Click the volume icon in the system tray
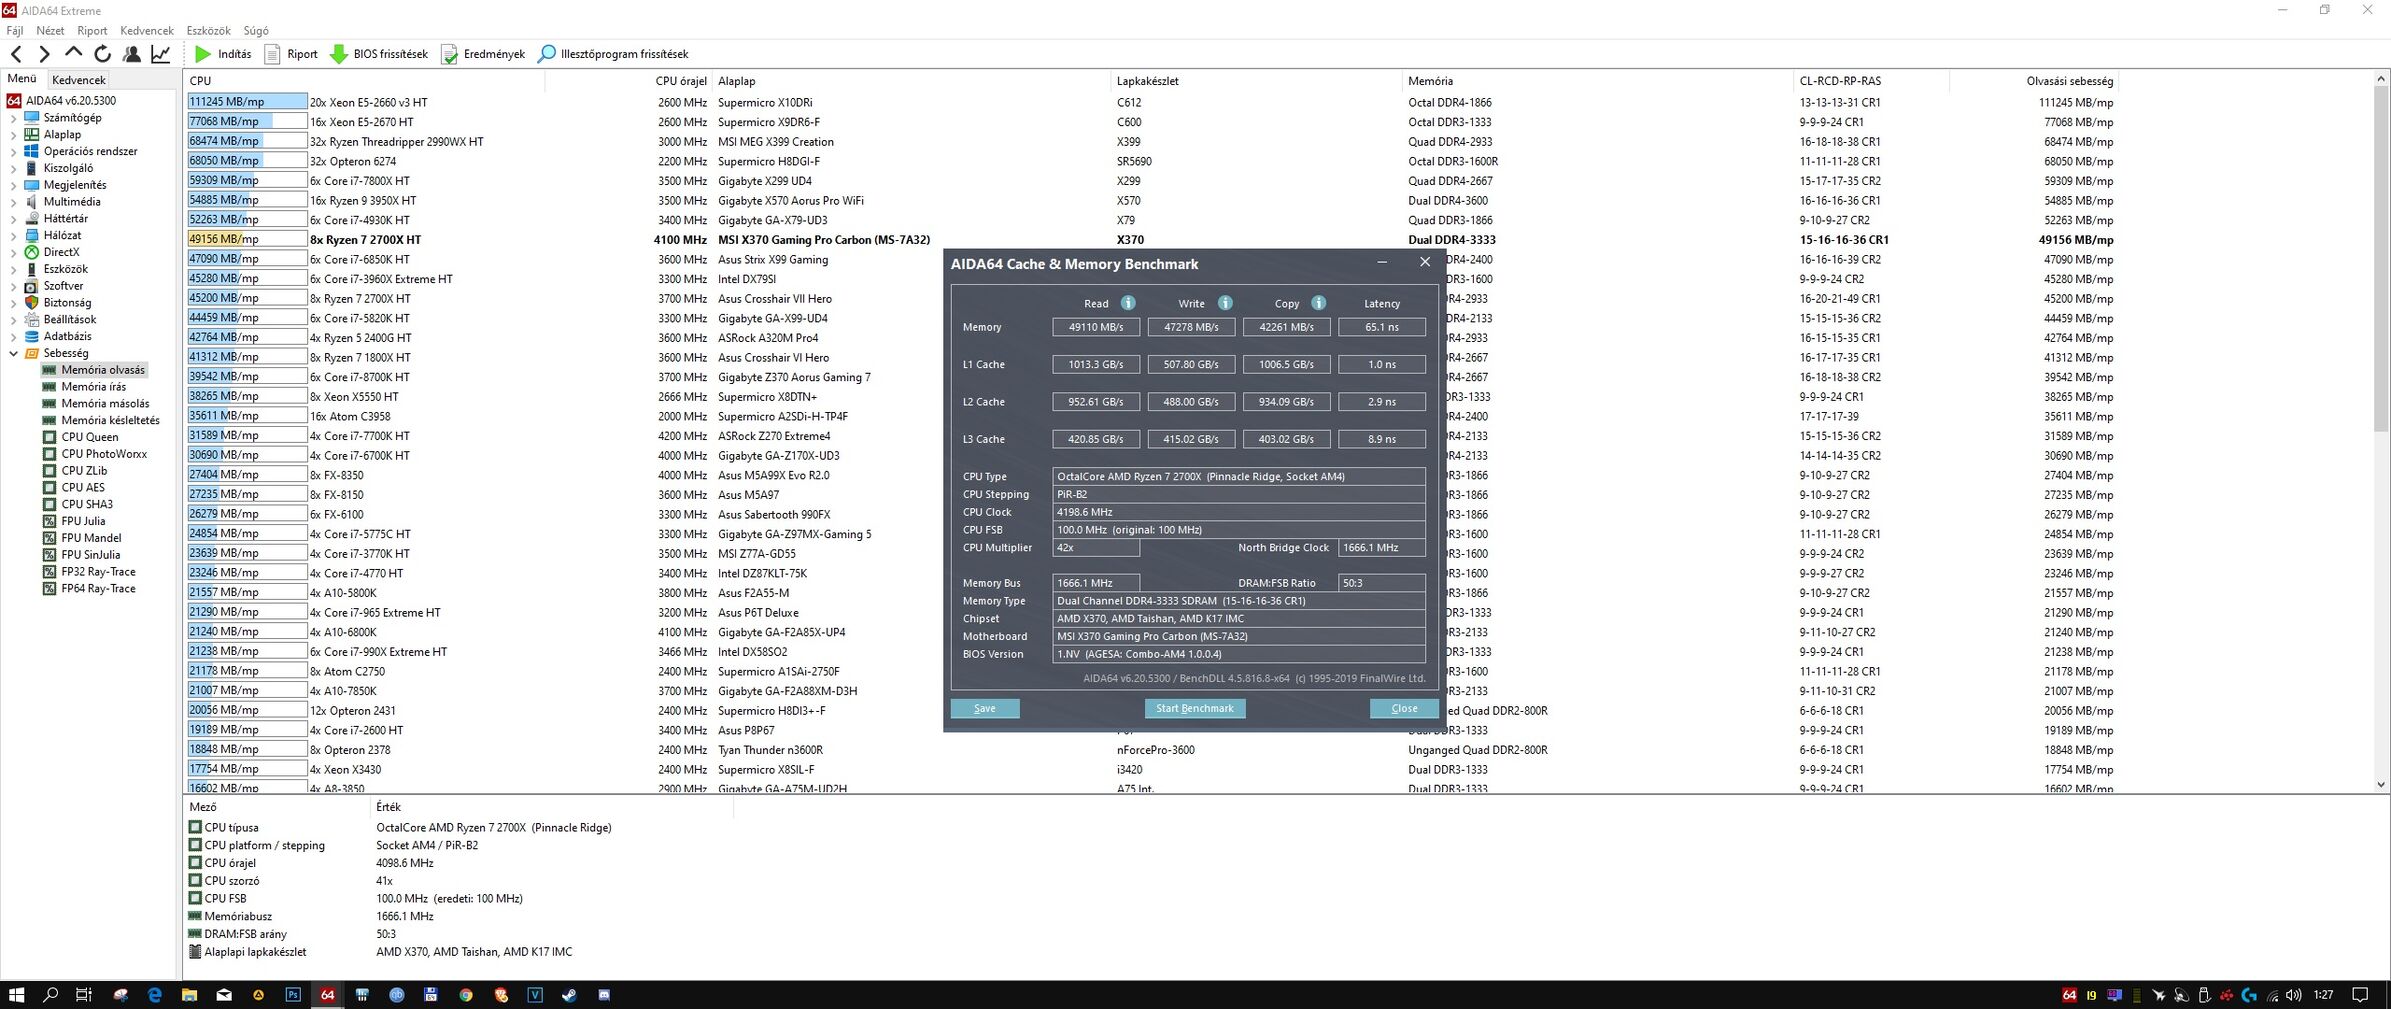2391x1009 pixels. (2294, 995)
